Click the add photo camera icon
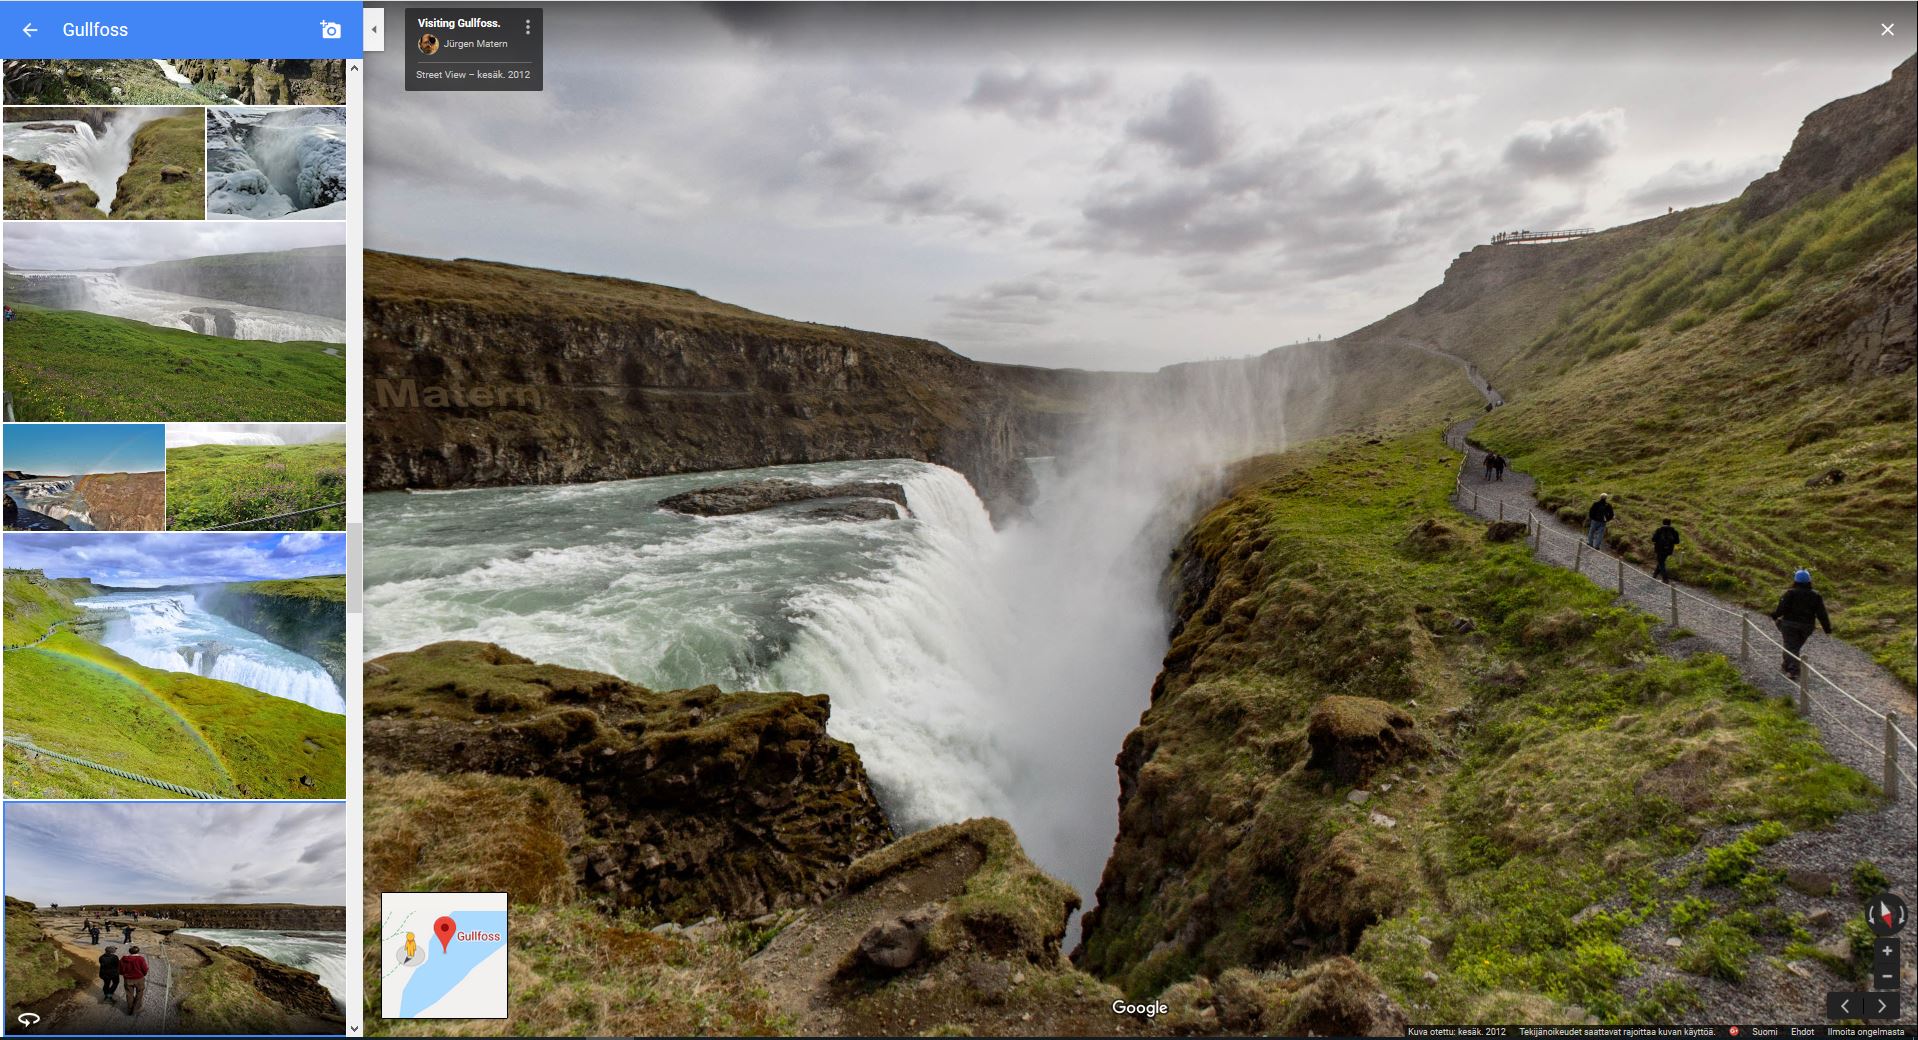1918x1040 pixels. point(330,30)
